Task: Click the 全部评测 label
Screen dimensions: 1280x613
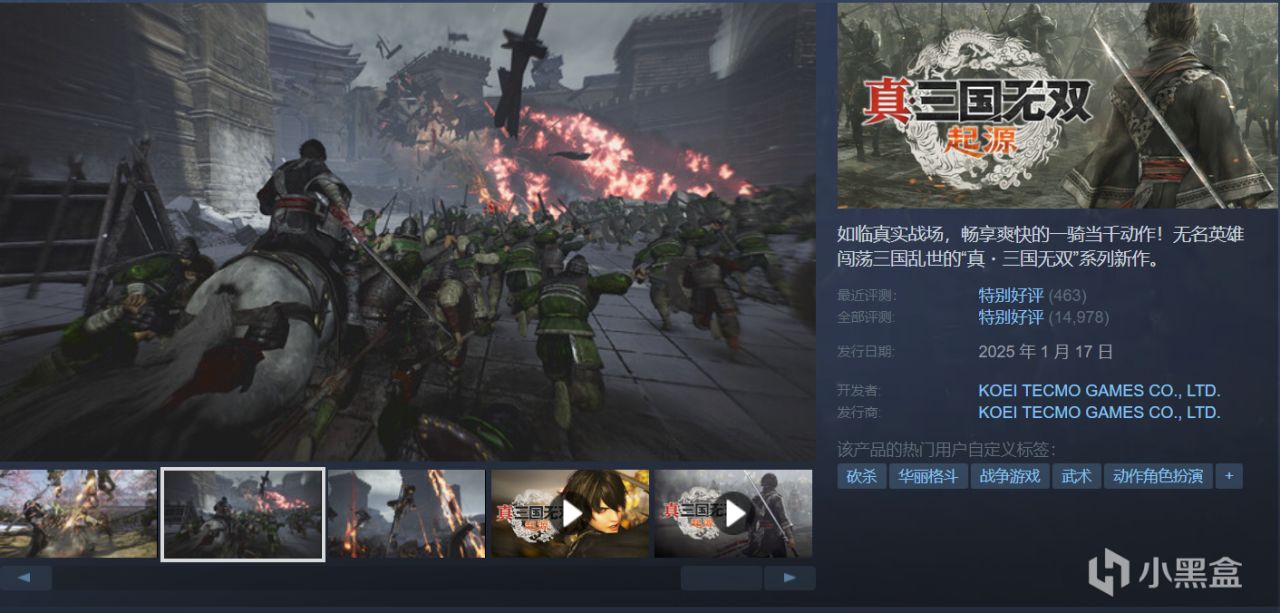Action: 867,317
